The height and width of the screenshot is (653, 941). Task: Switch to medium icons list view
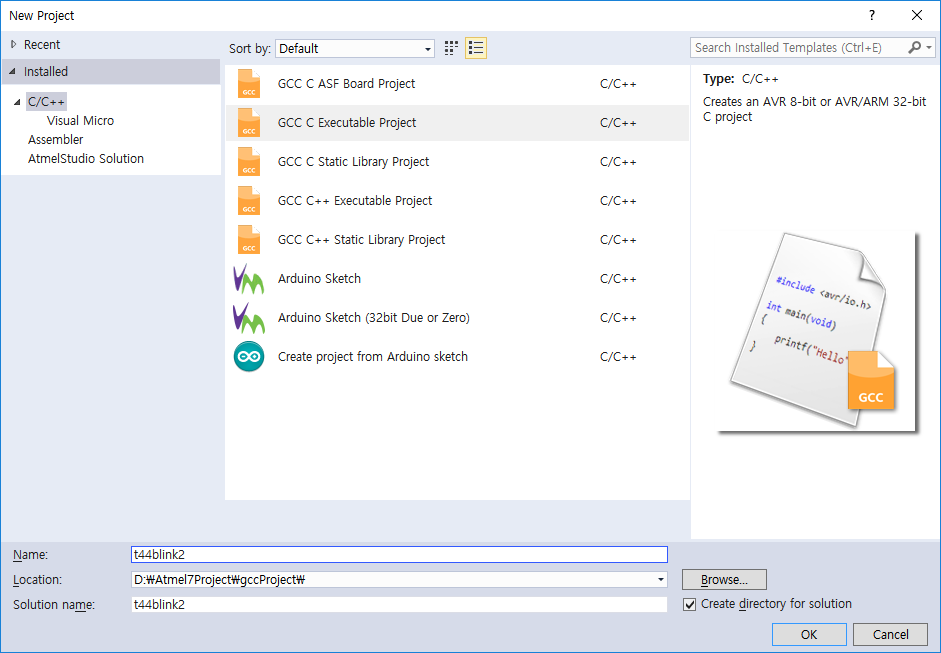[x=476, y=48]
